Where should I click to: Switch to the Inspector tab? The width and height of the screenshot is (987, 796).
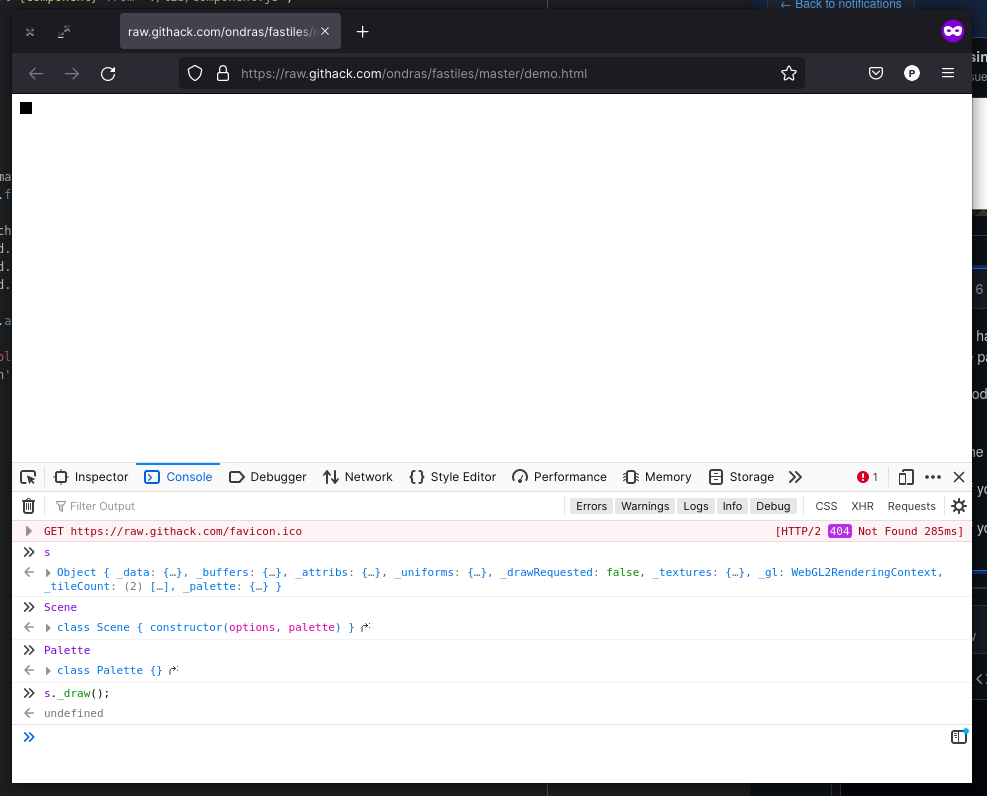[x=92, y=477]
